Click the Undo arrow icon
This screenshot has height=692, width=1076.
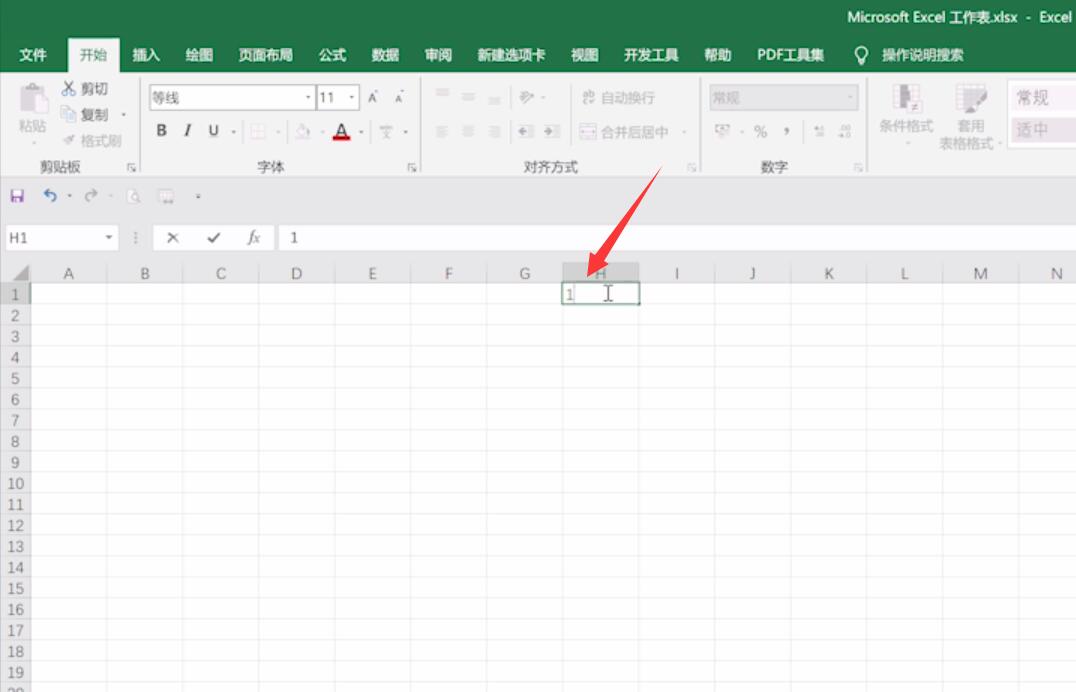[x=49, y=196]
